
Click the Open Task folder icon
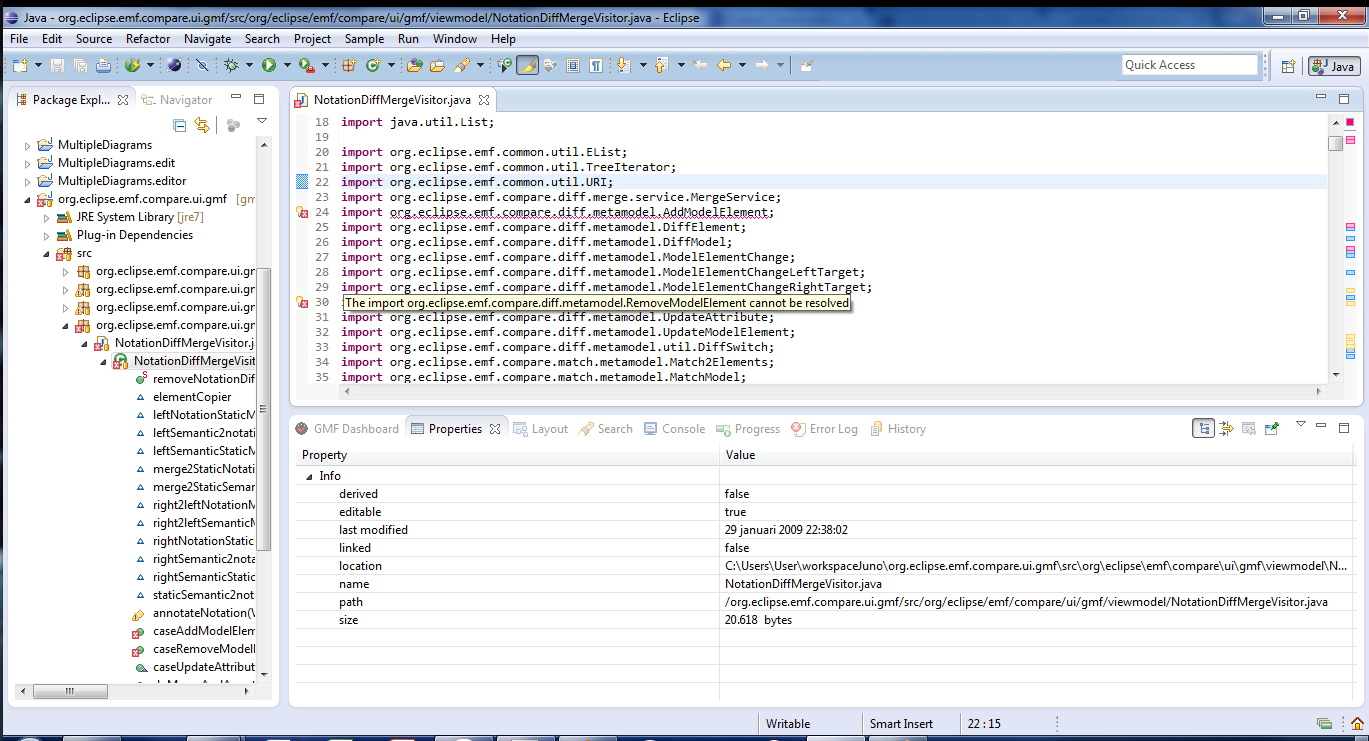pos(437,65)
